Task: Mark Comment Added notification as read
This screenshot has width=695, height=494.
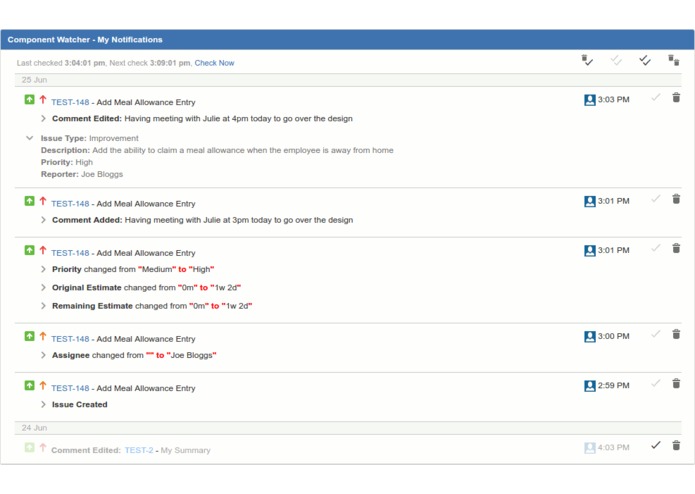Action: (656, 198)
